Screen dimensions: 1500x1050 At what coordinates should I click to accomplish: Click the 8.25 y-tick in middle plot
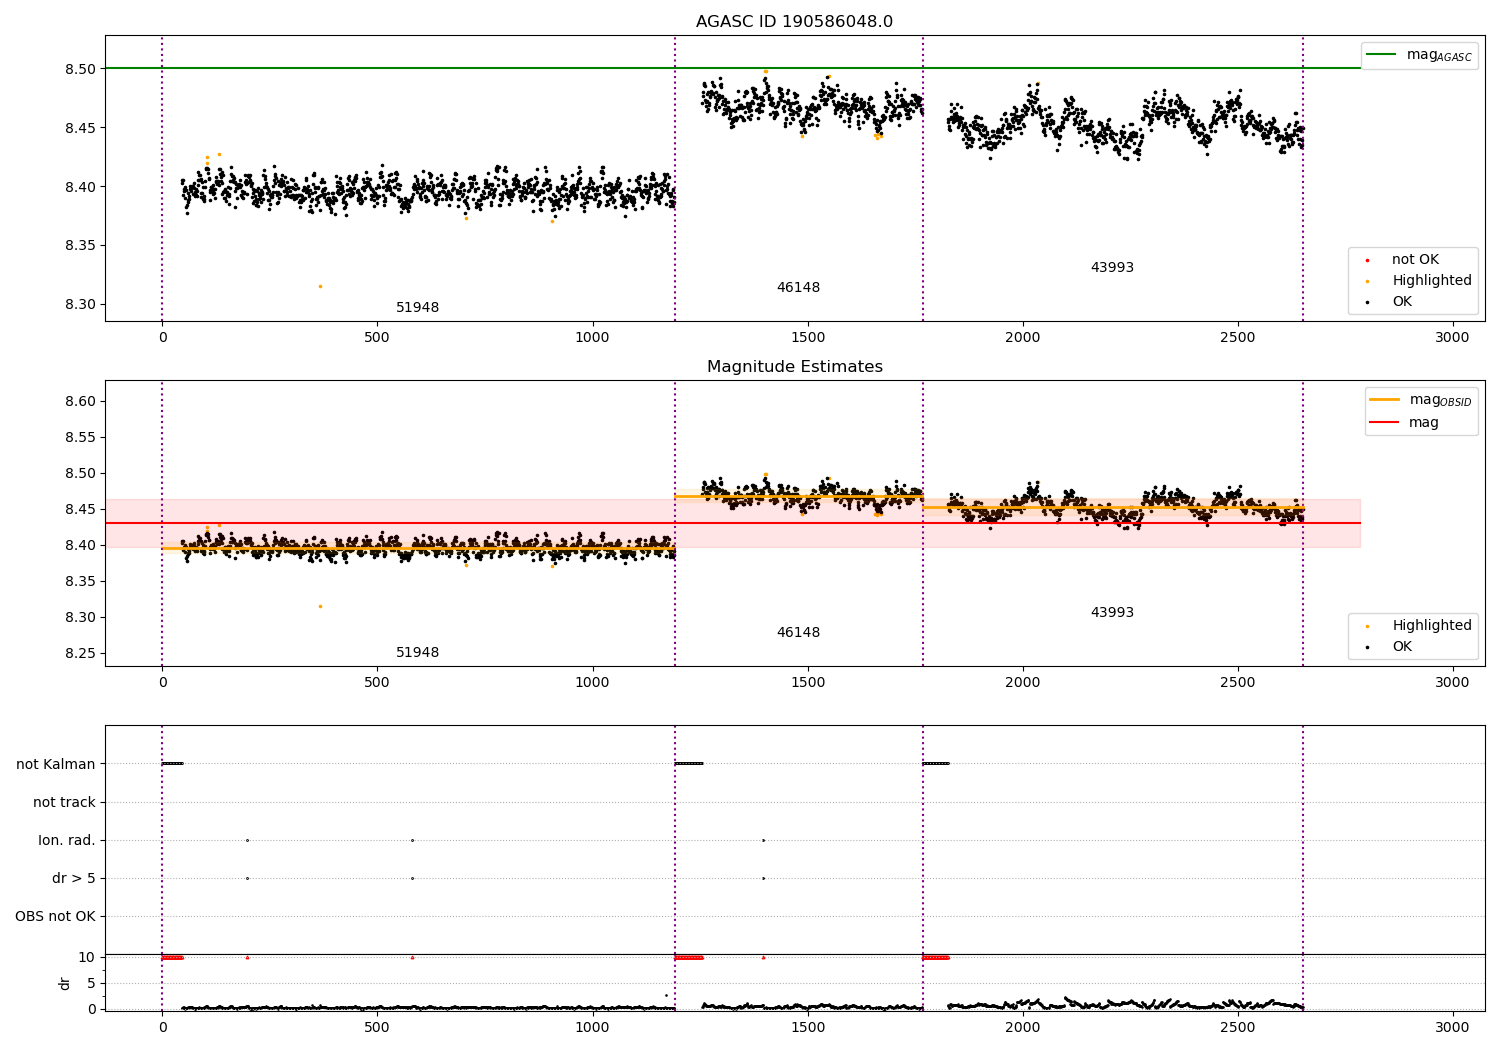point(80,653)
